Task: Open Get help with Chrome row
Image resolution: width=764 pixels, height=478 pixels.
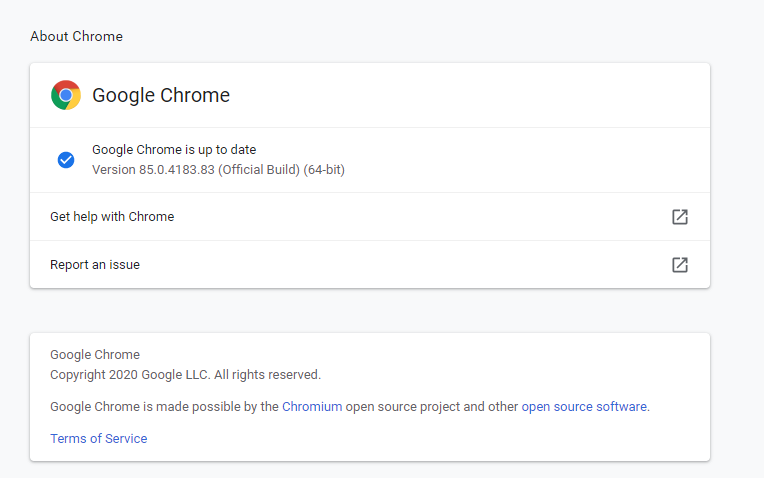Action: [370, 216]
